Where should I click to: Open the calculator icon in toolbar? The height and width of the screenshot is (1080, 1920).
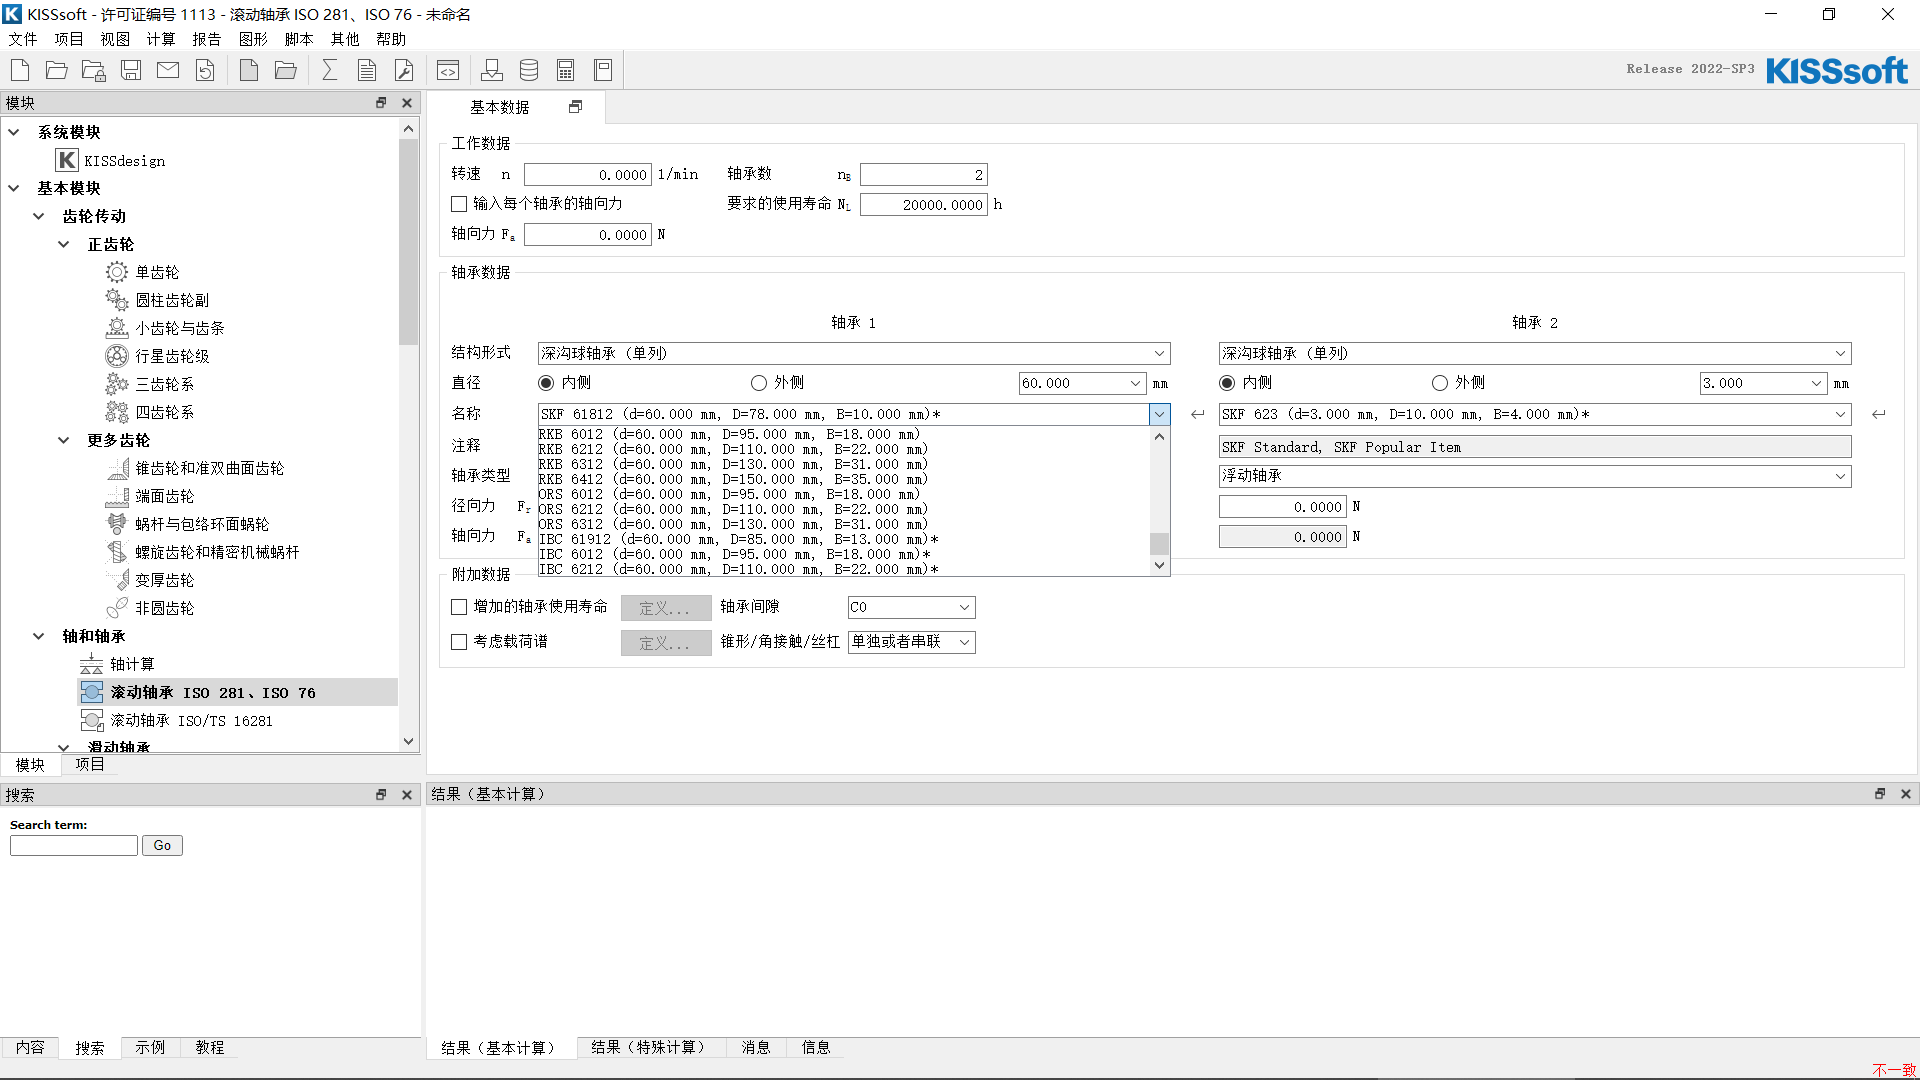[566, 70]
